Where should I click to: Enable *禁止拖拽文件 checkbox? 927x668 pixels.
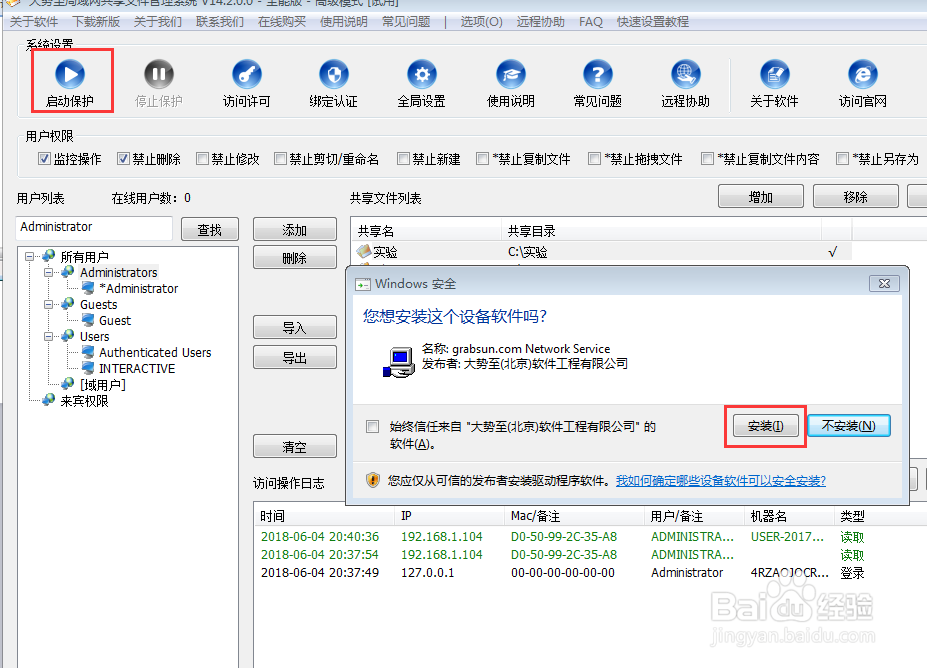[594, 158]
